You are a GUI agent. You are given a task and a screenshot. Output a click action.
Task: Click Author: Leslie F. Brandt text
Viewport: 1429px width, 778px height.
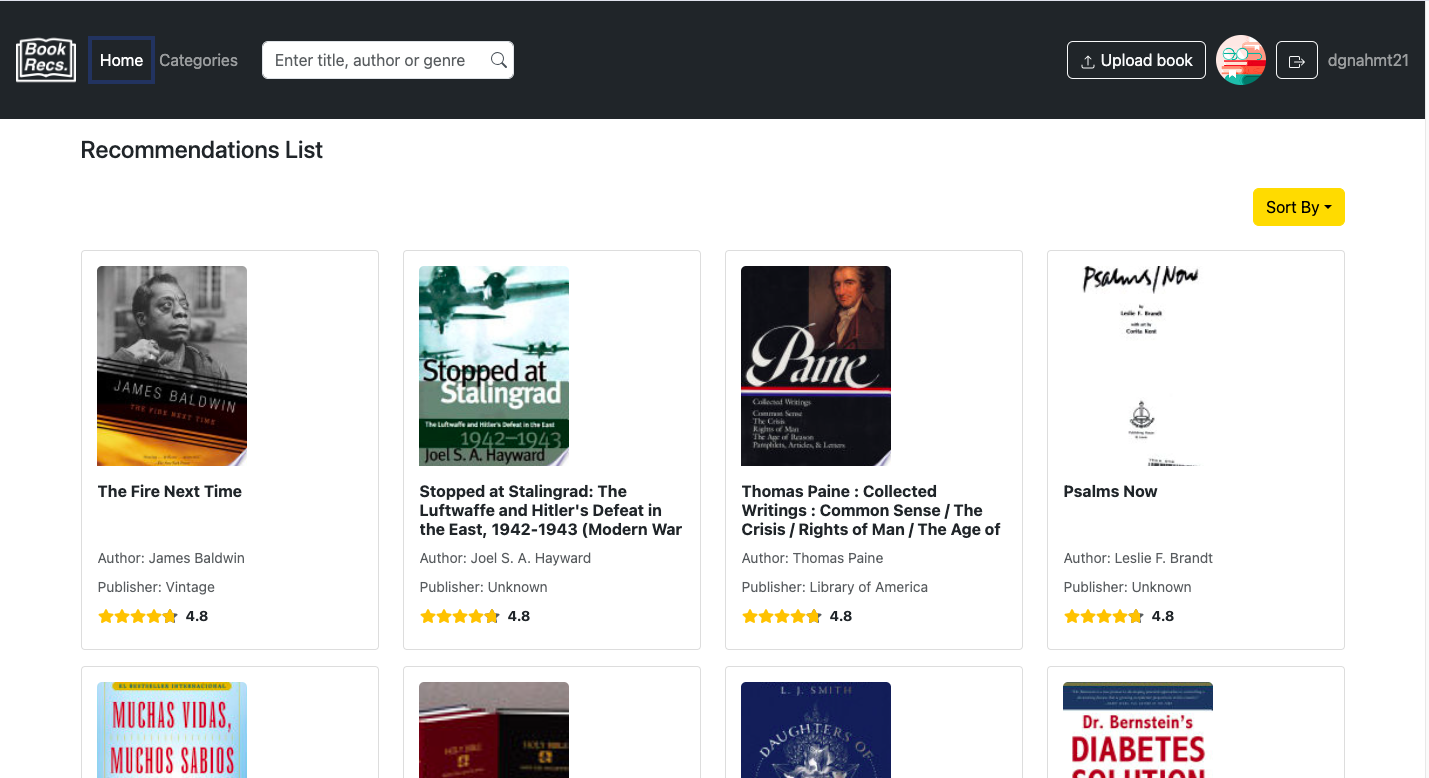(x=1138, y=558)
